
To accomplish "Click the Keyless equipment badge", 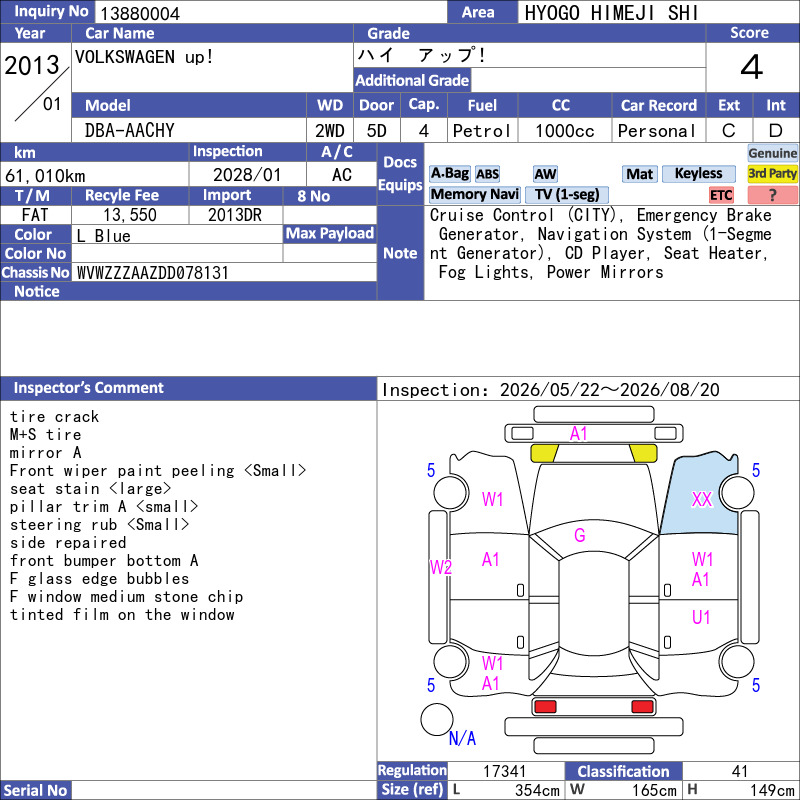I will [698, 173].
